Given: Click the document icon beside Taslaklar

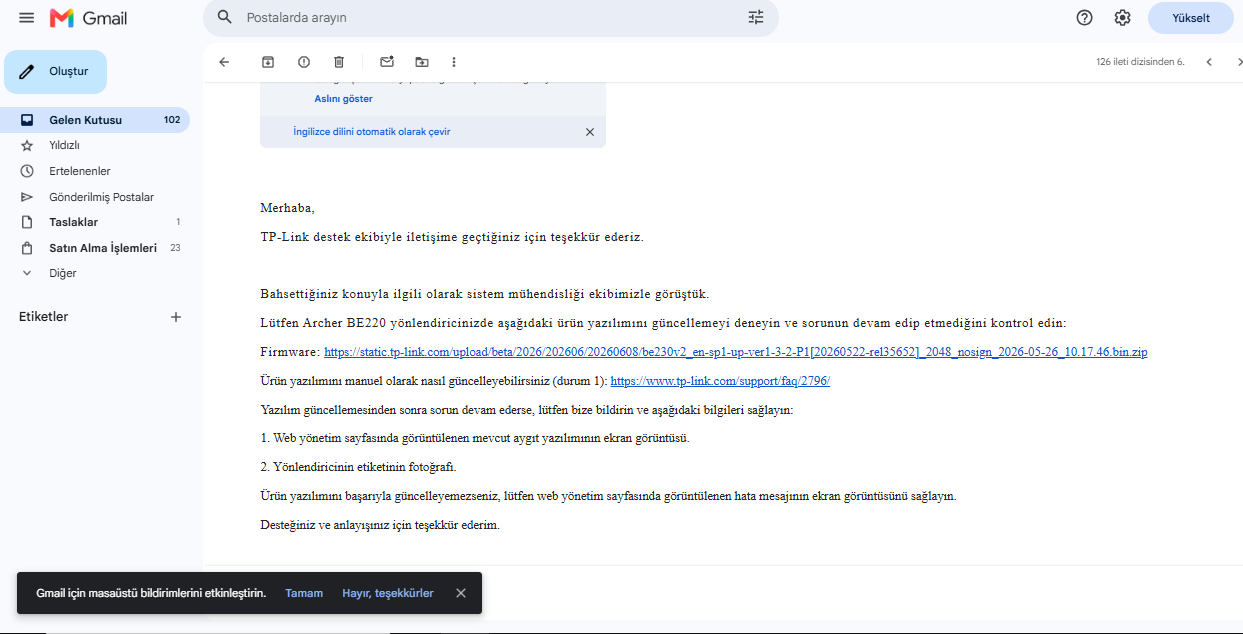Looking at the screenshot, I should tap(27, 222).
